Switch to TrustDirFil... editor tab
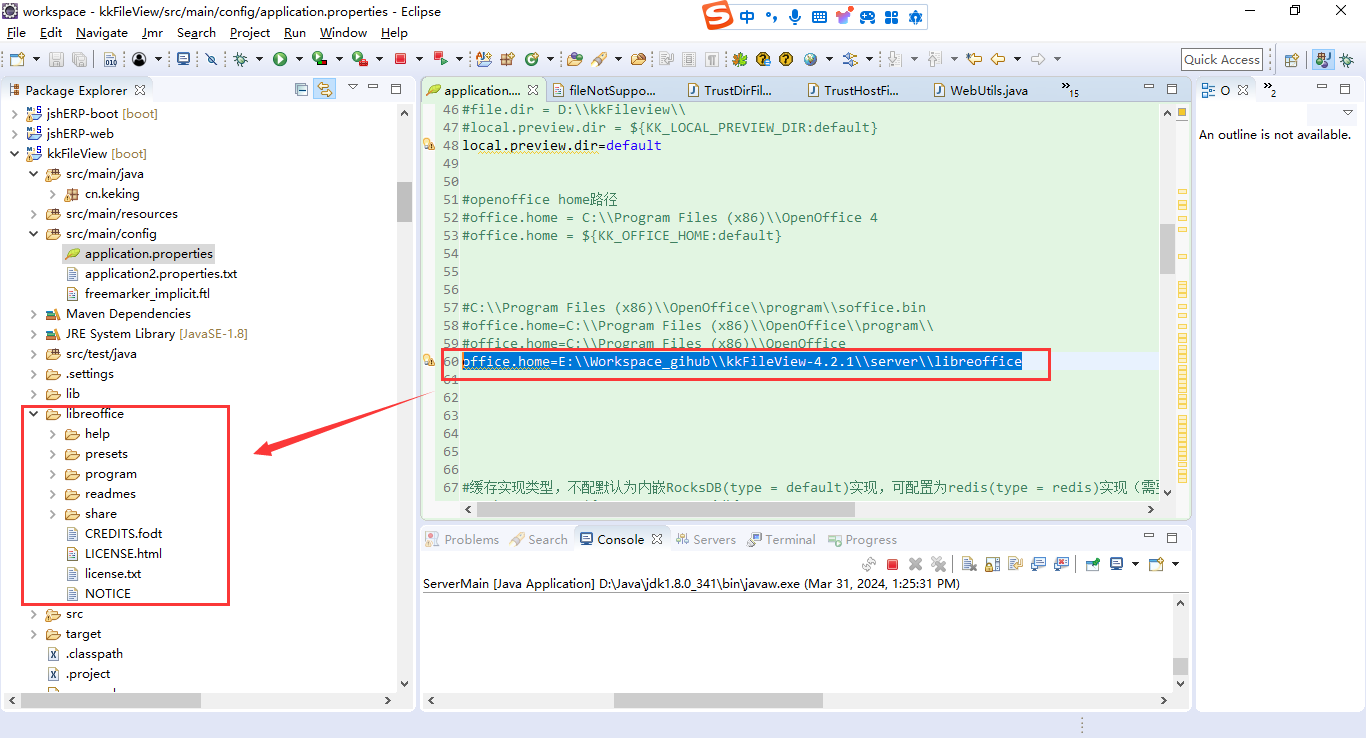This screenshot has height=738, width=1366. point(729,90)
